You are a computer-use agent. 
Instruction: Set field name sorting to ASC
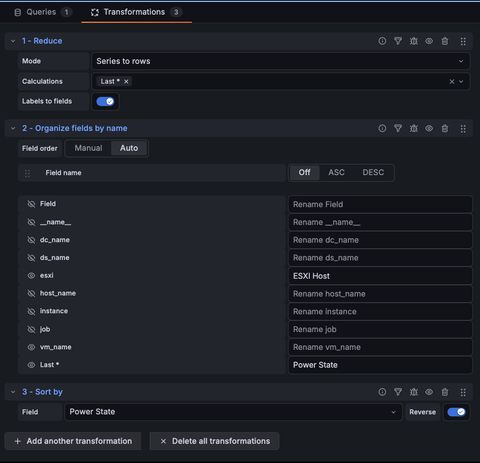336,173
